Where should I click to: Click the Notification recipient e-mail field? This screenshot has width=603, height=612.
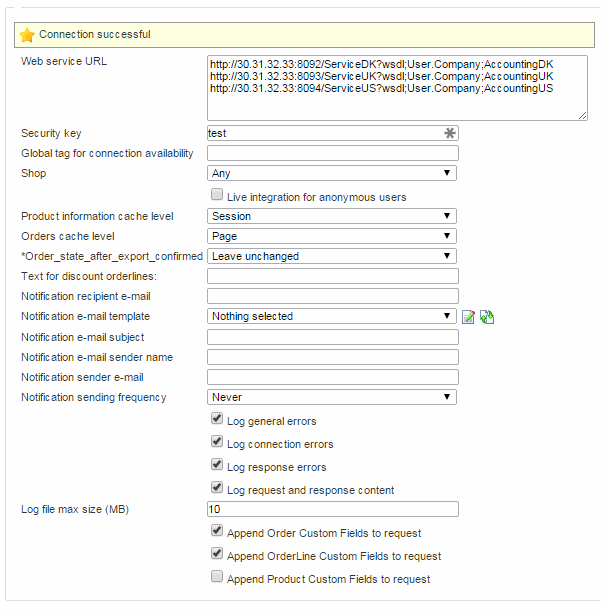[x=332, y=296]
